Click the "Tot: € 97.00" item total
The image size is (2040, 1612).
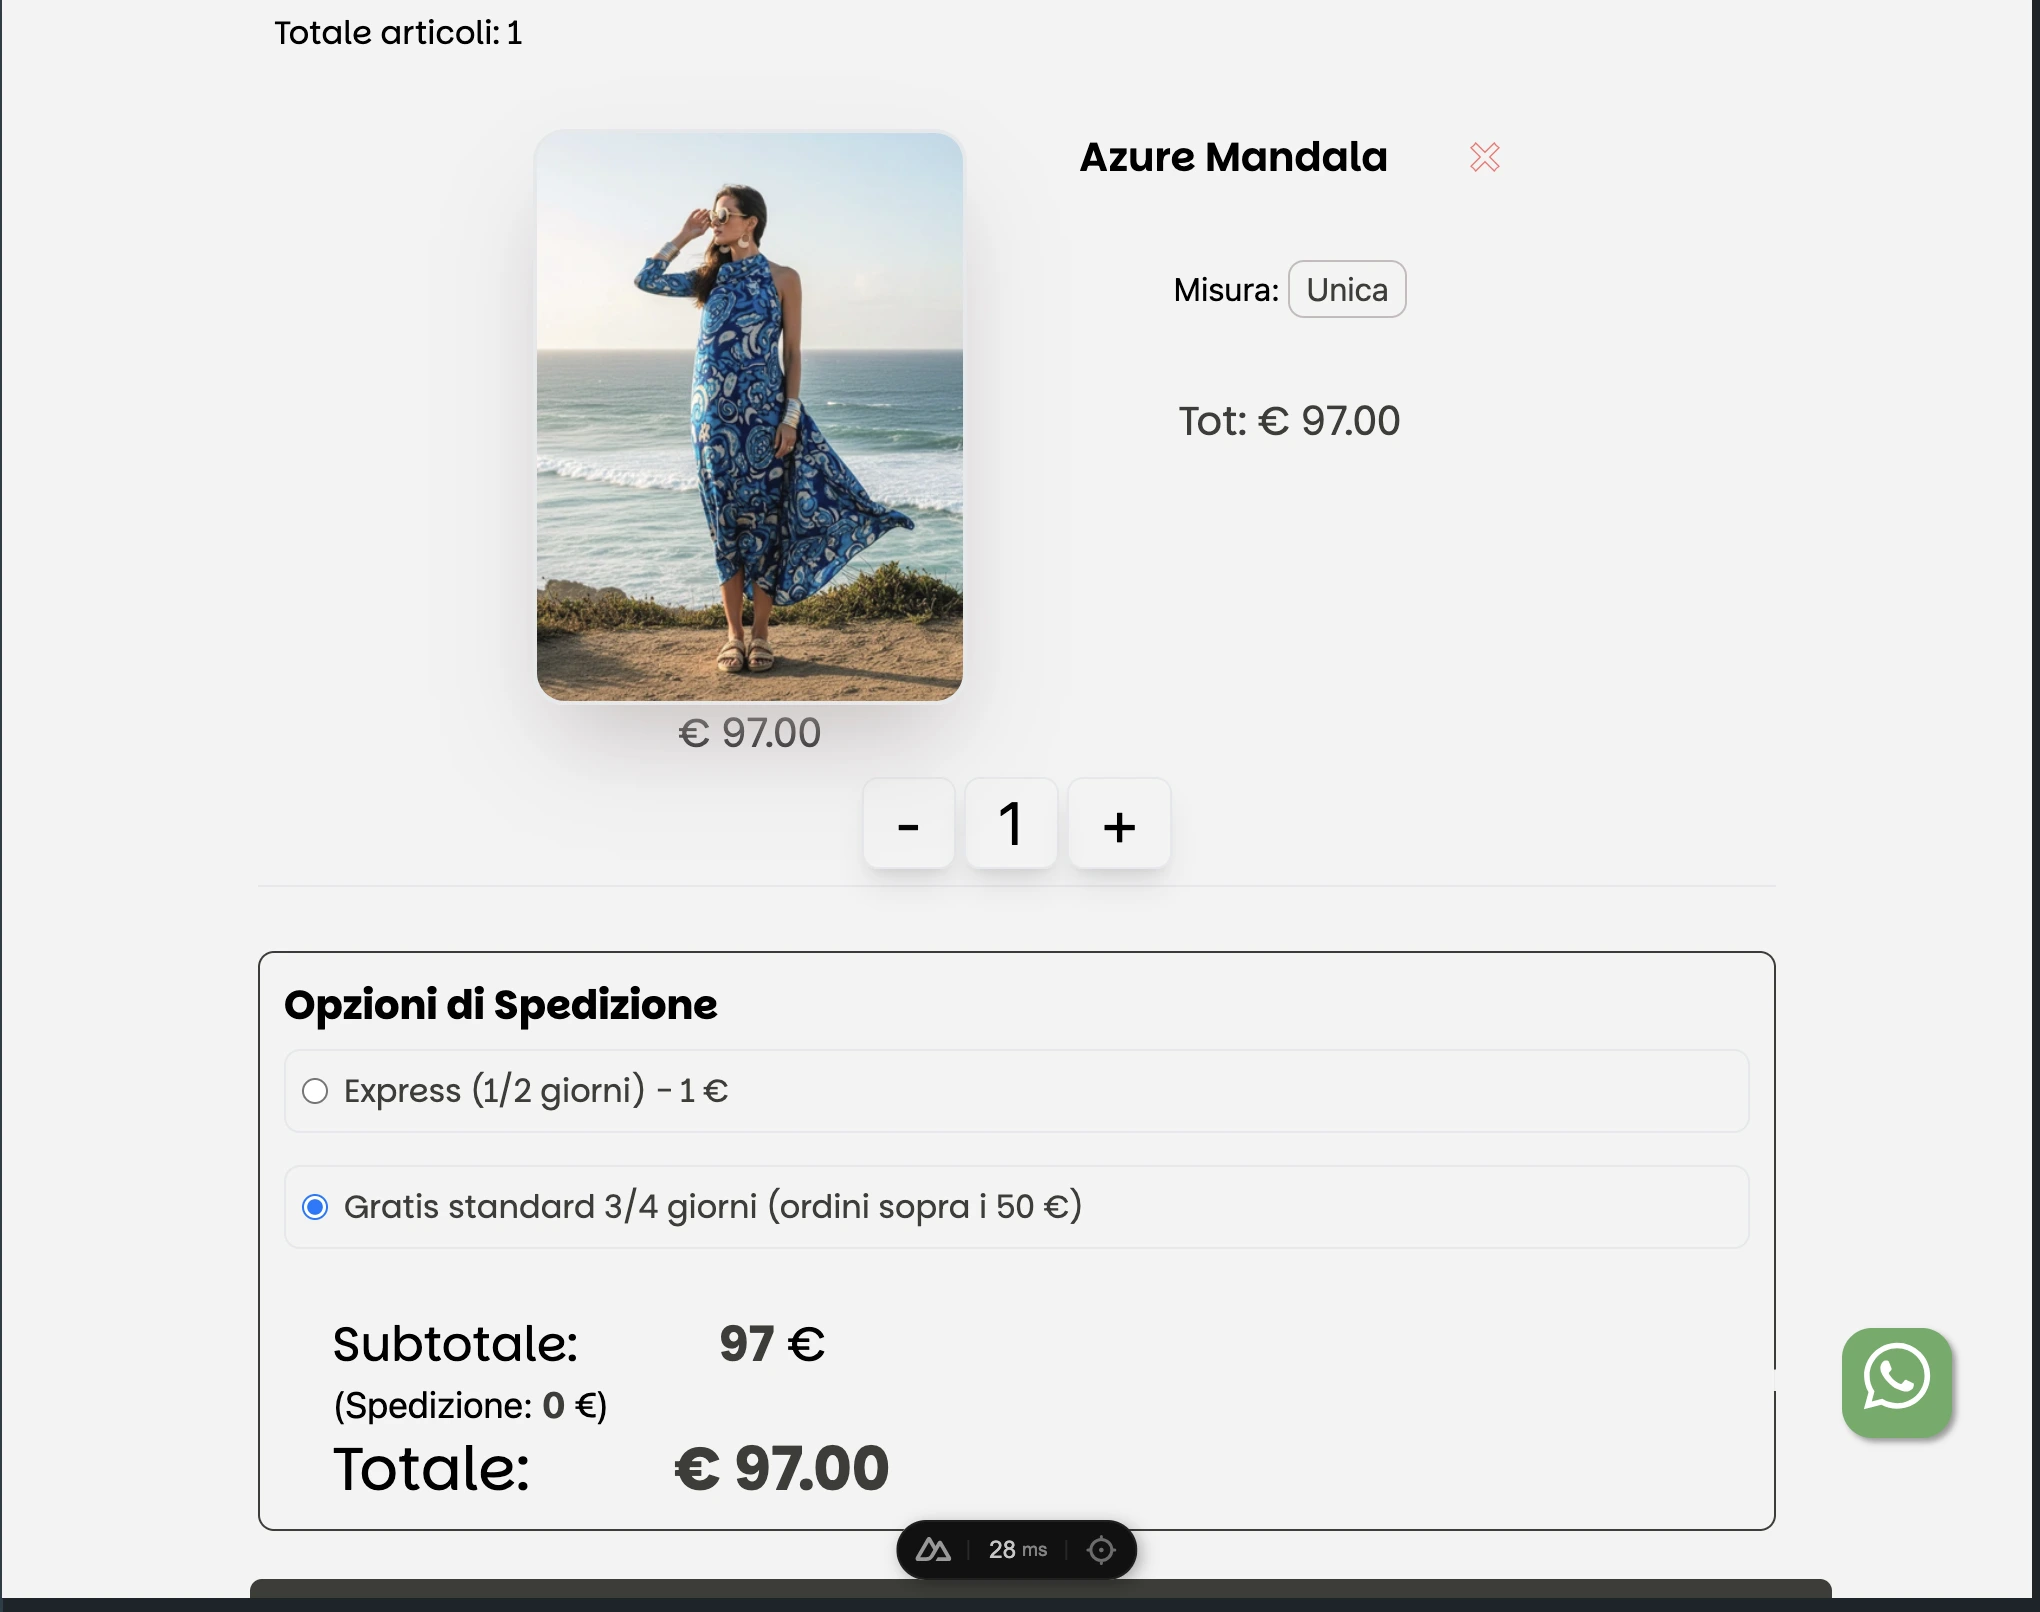tap(1290, 420)
